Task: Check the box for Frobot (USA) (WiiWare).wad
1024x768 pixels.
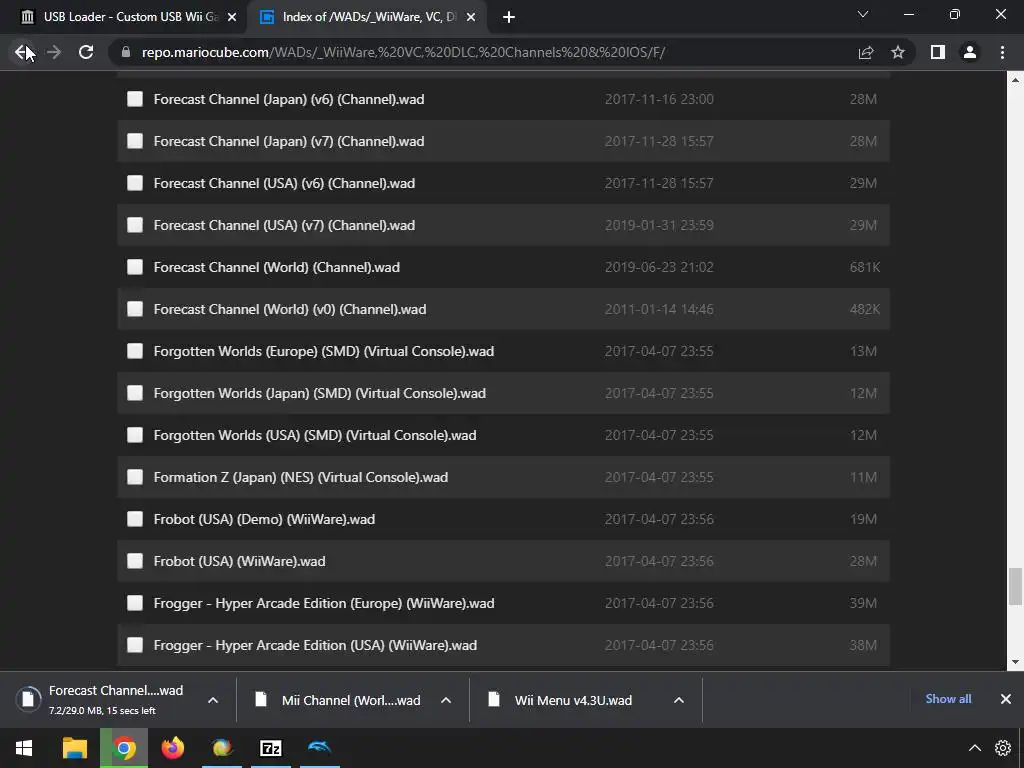Action: pos(135,560)
